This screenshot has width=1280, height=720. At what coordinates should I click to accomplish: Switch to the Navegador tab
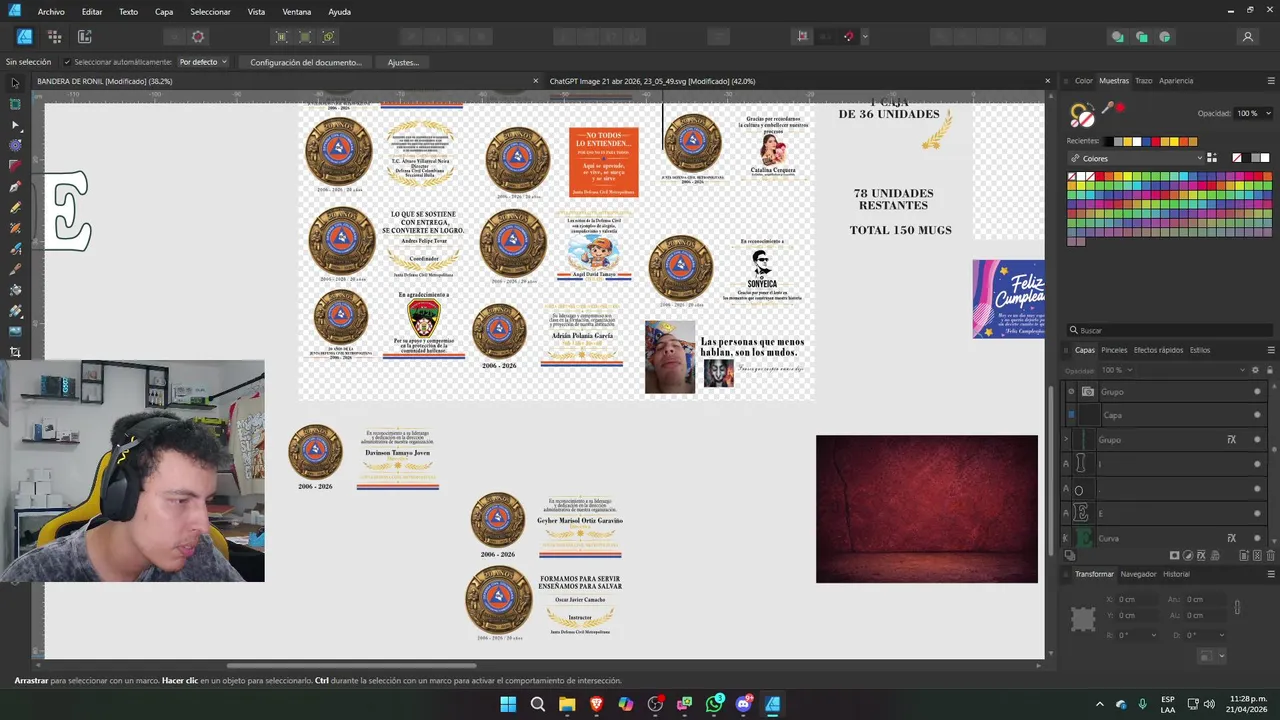1138,574
